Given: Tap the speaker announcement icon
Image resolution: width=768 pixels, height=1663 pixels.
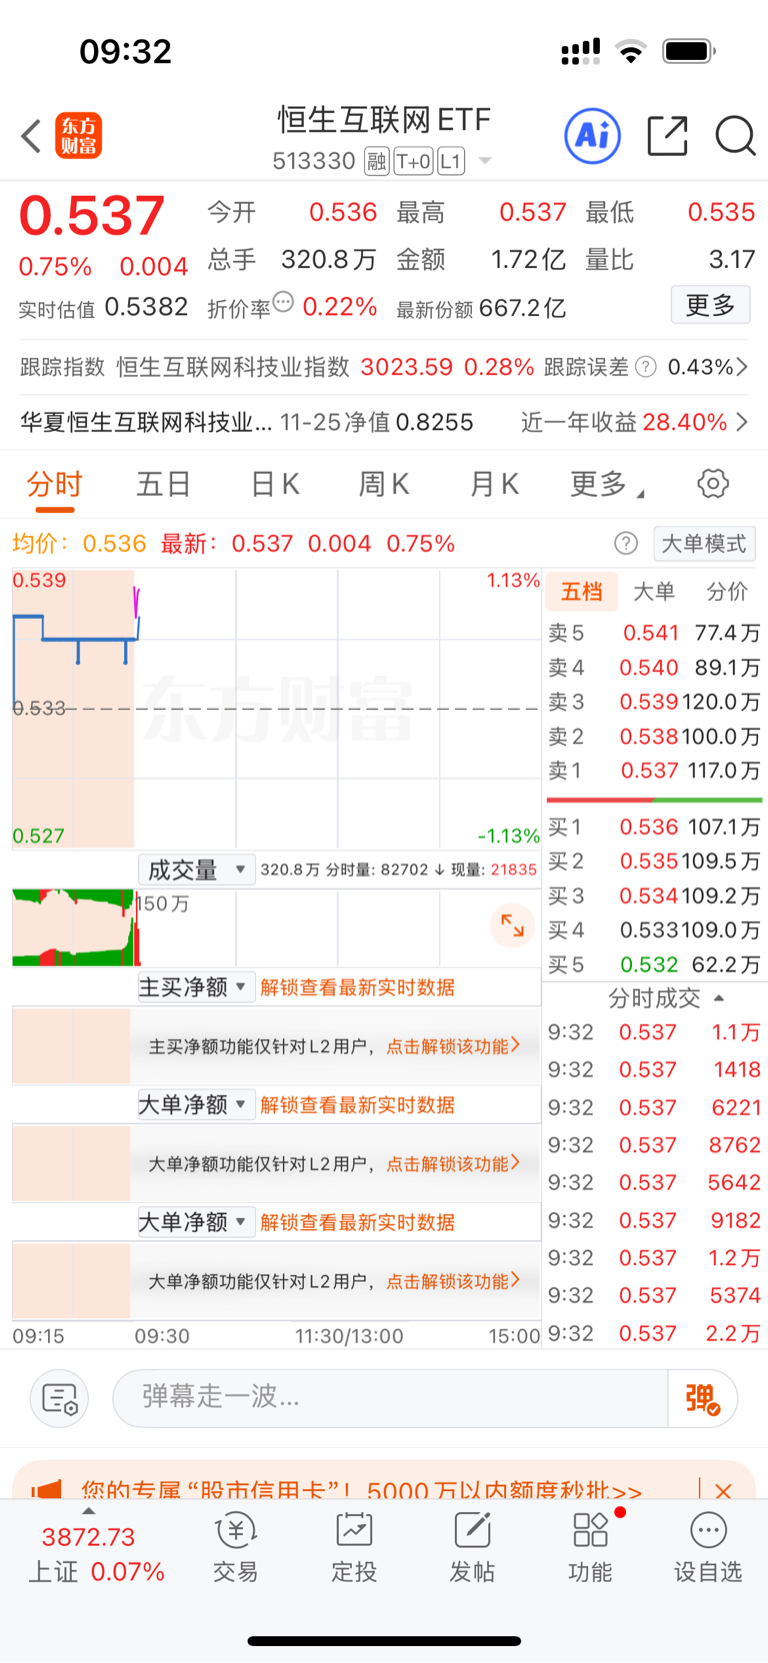Looking at the screenshot, I should tap(46, 1490).
